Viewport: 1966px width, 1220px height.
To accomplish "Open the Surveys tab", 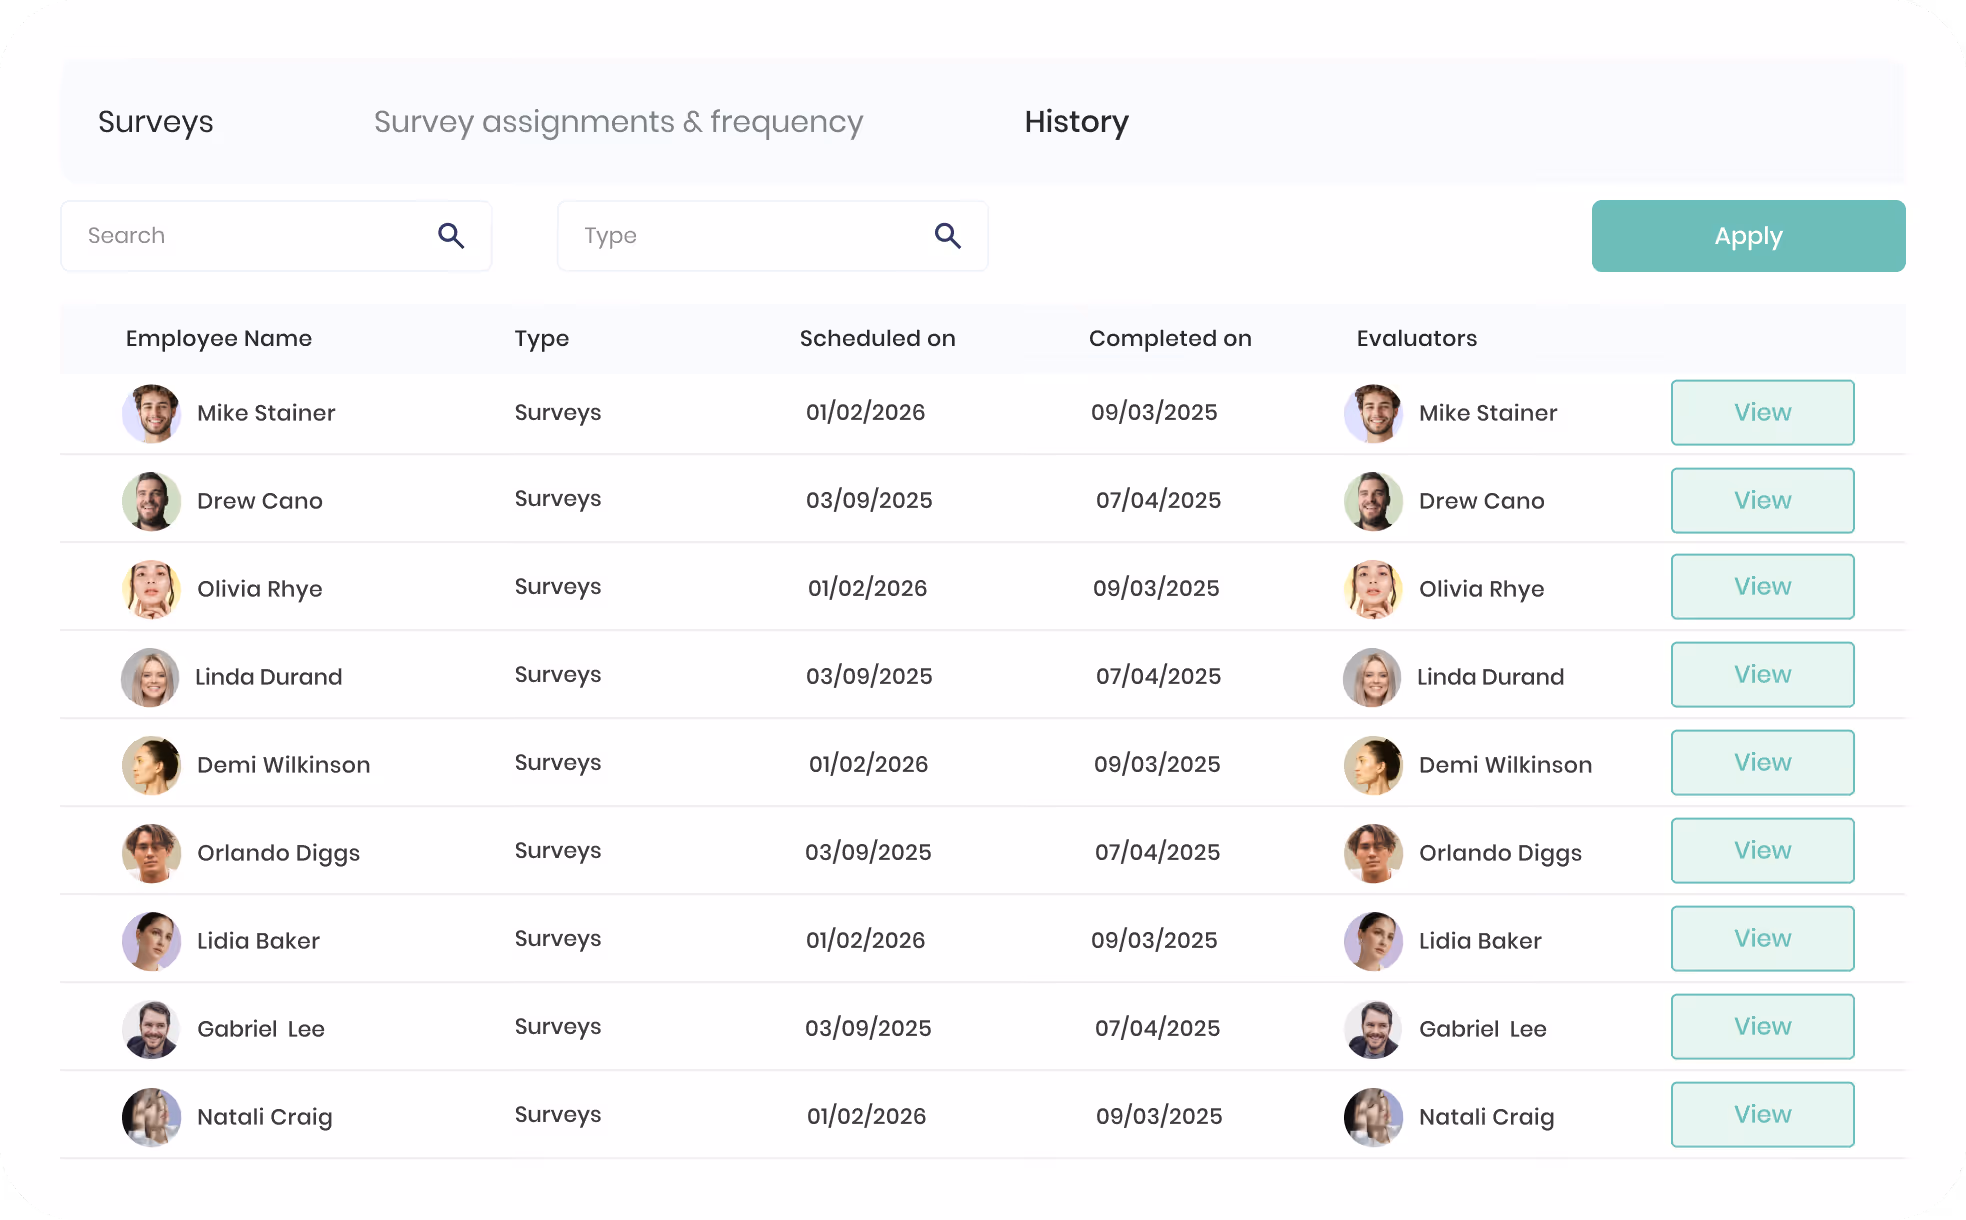I will [156, 122].
